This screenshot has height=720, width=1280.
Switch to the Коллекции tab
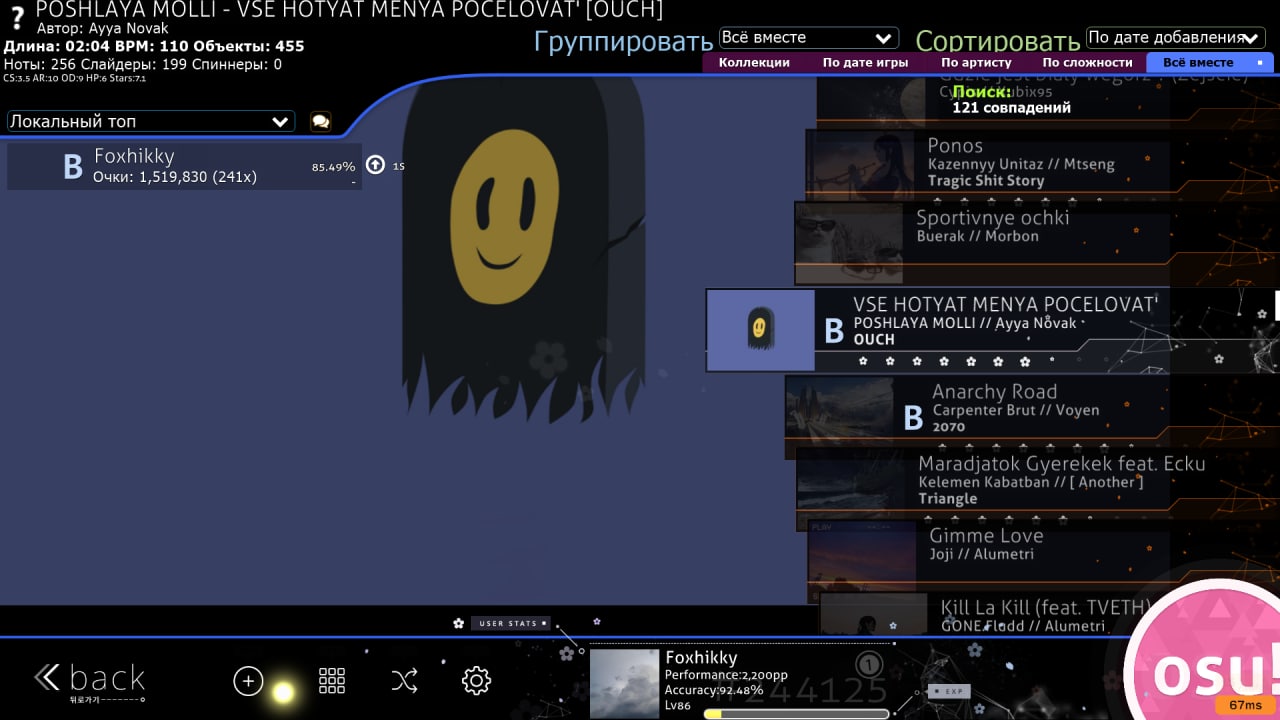coord(754,62)
